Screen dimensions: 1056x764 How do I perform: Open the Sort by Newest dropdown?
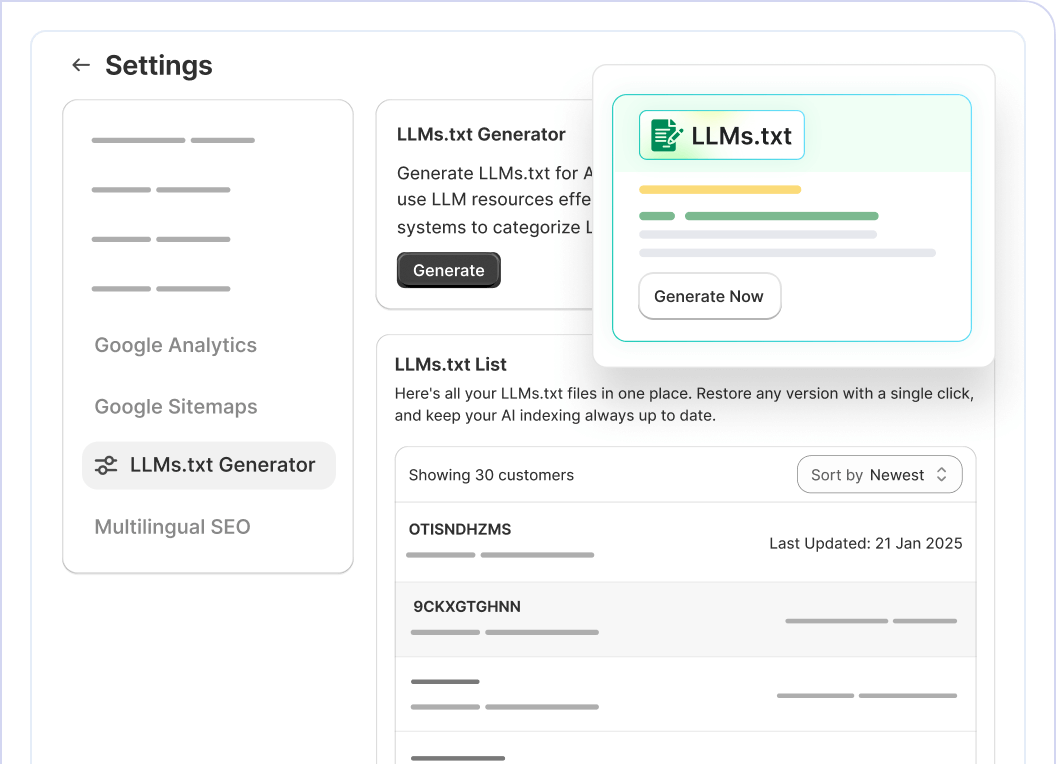pos(878,475)
